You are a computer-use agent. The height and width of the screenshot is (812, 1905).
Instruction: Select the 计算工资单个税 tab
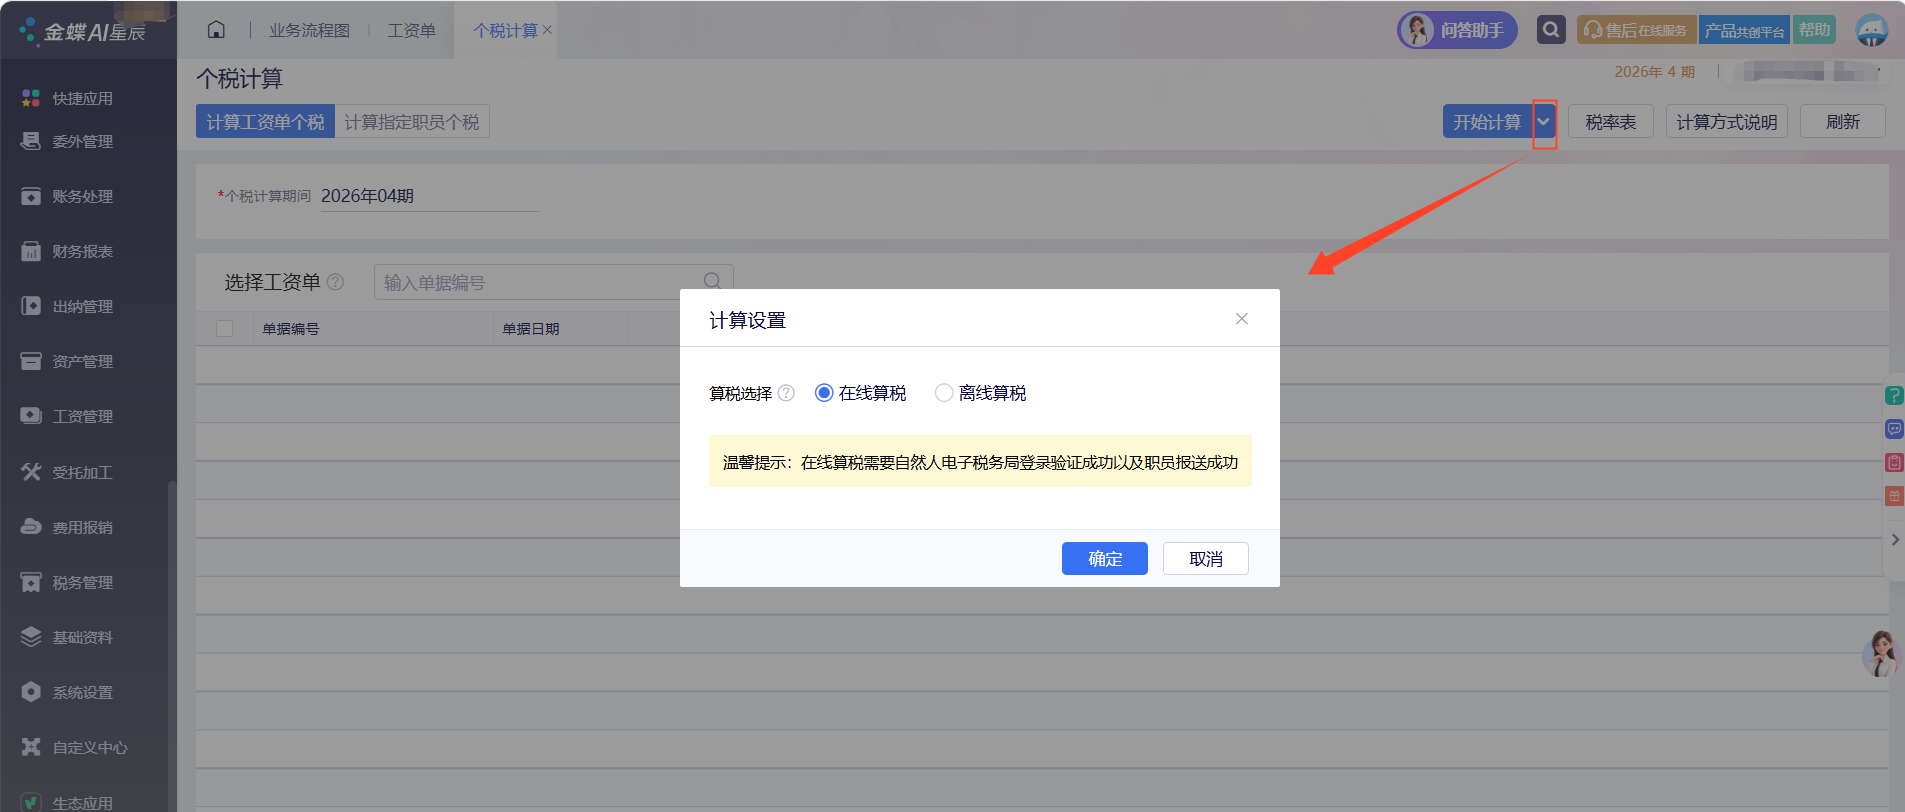(x=265, y=122)
